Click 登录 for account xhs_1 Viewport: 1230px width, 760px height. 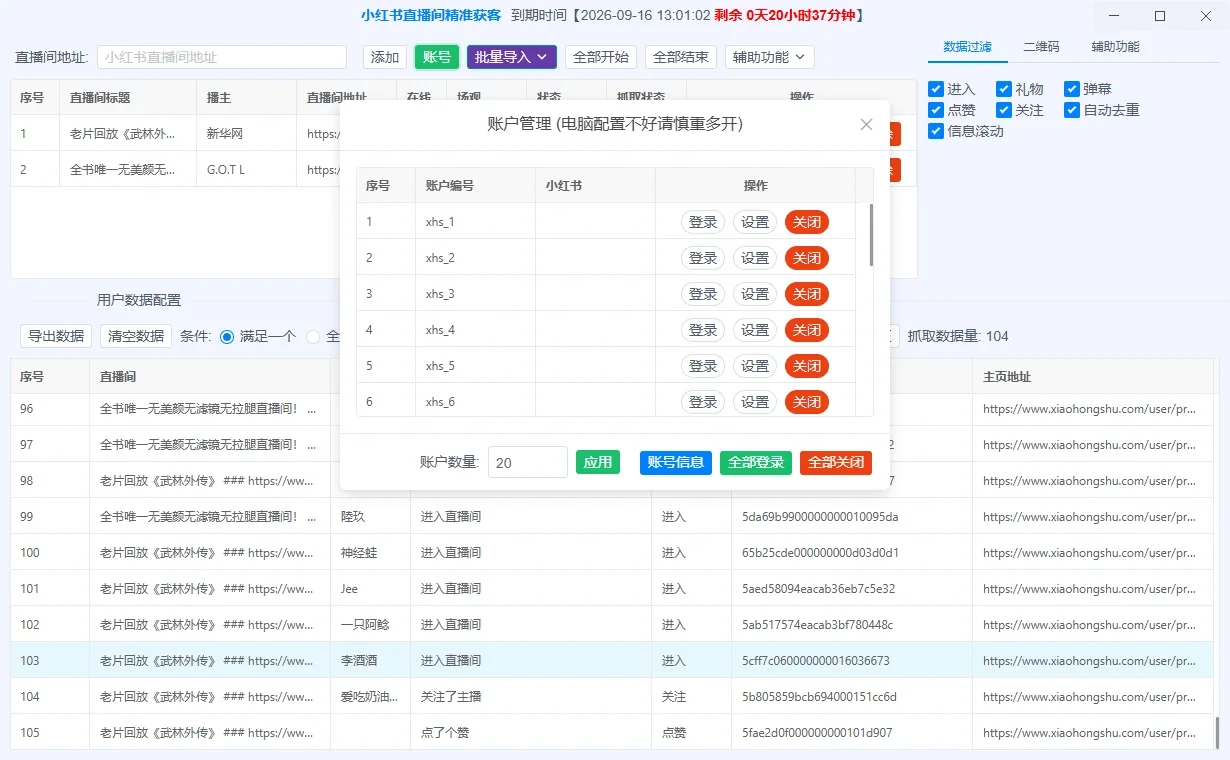pyautogui.click(x=703, y=222)
